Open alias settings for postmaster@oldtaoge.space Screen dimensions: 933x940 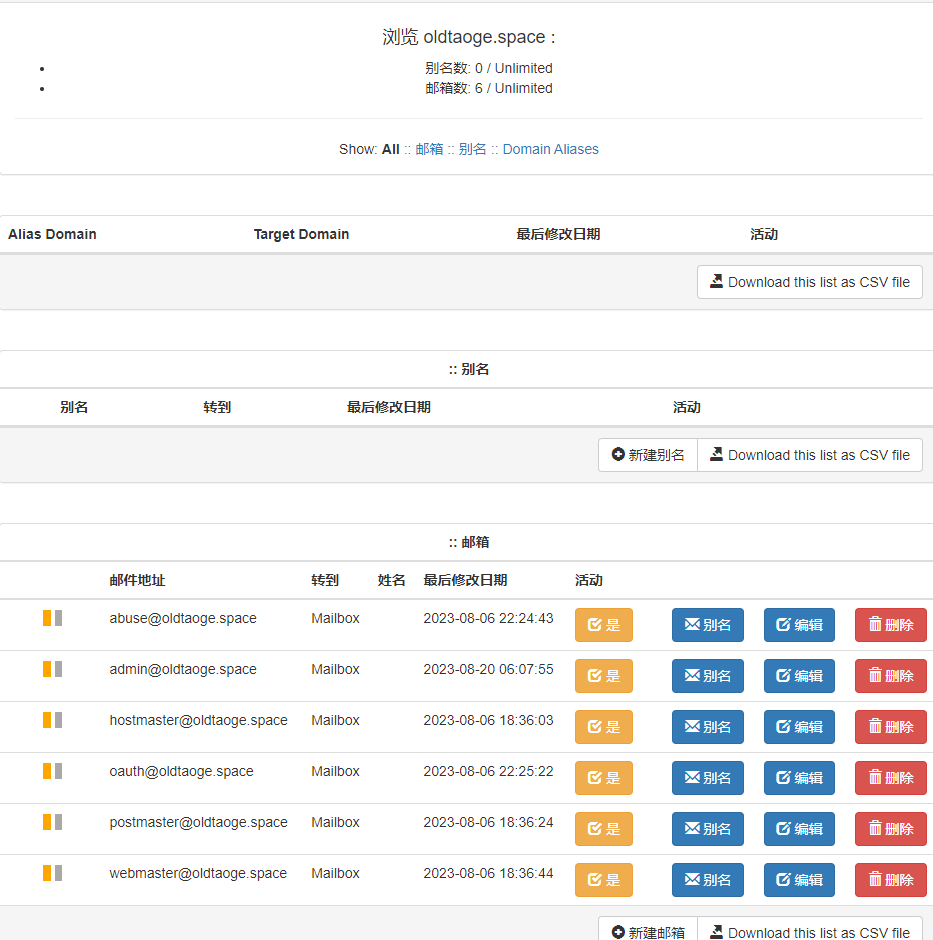[707, 829]
